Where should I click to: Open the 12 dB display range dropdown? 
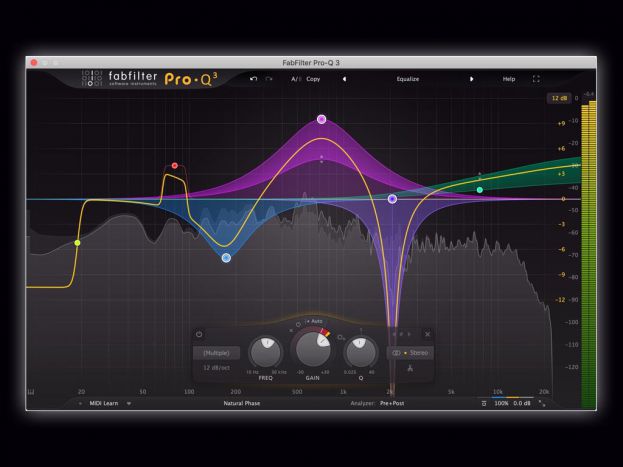point(558,98)
